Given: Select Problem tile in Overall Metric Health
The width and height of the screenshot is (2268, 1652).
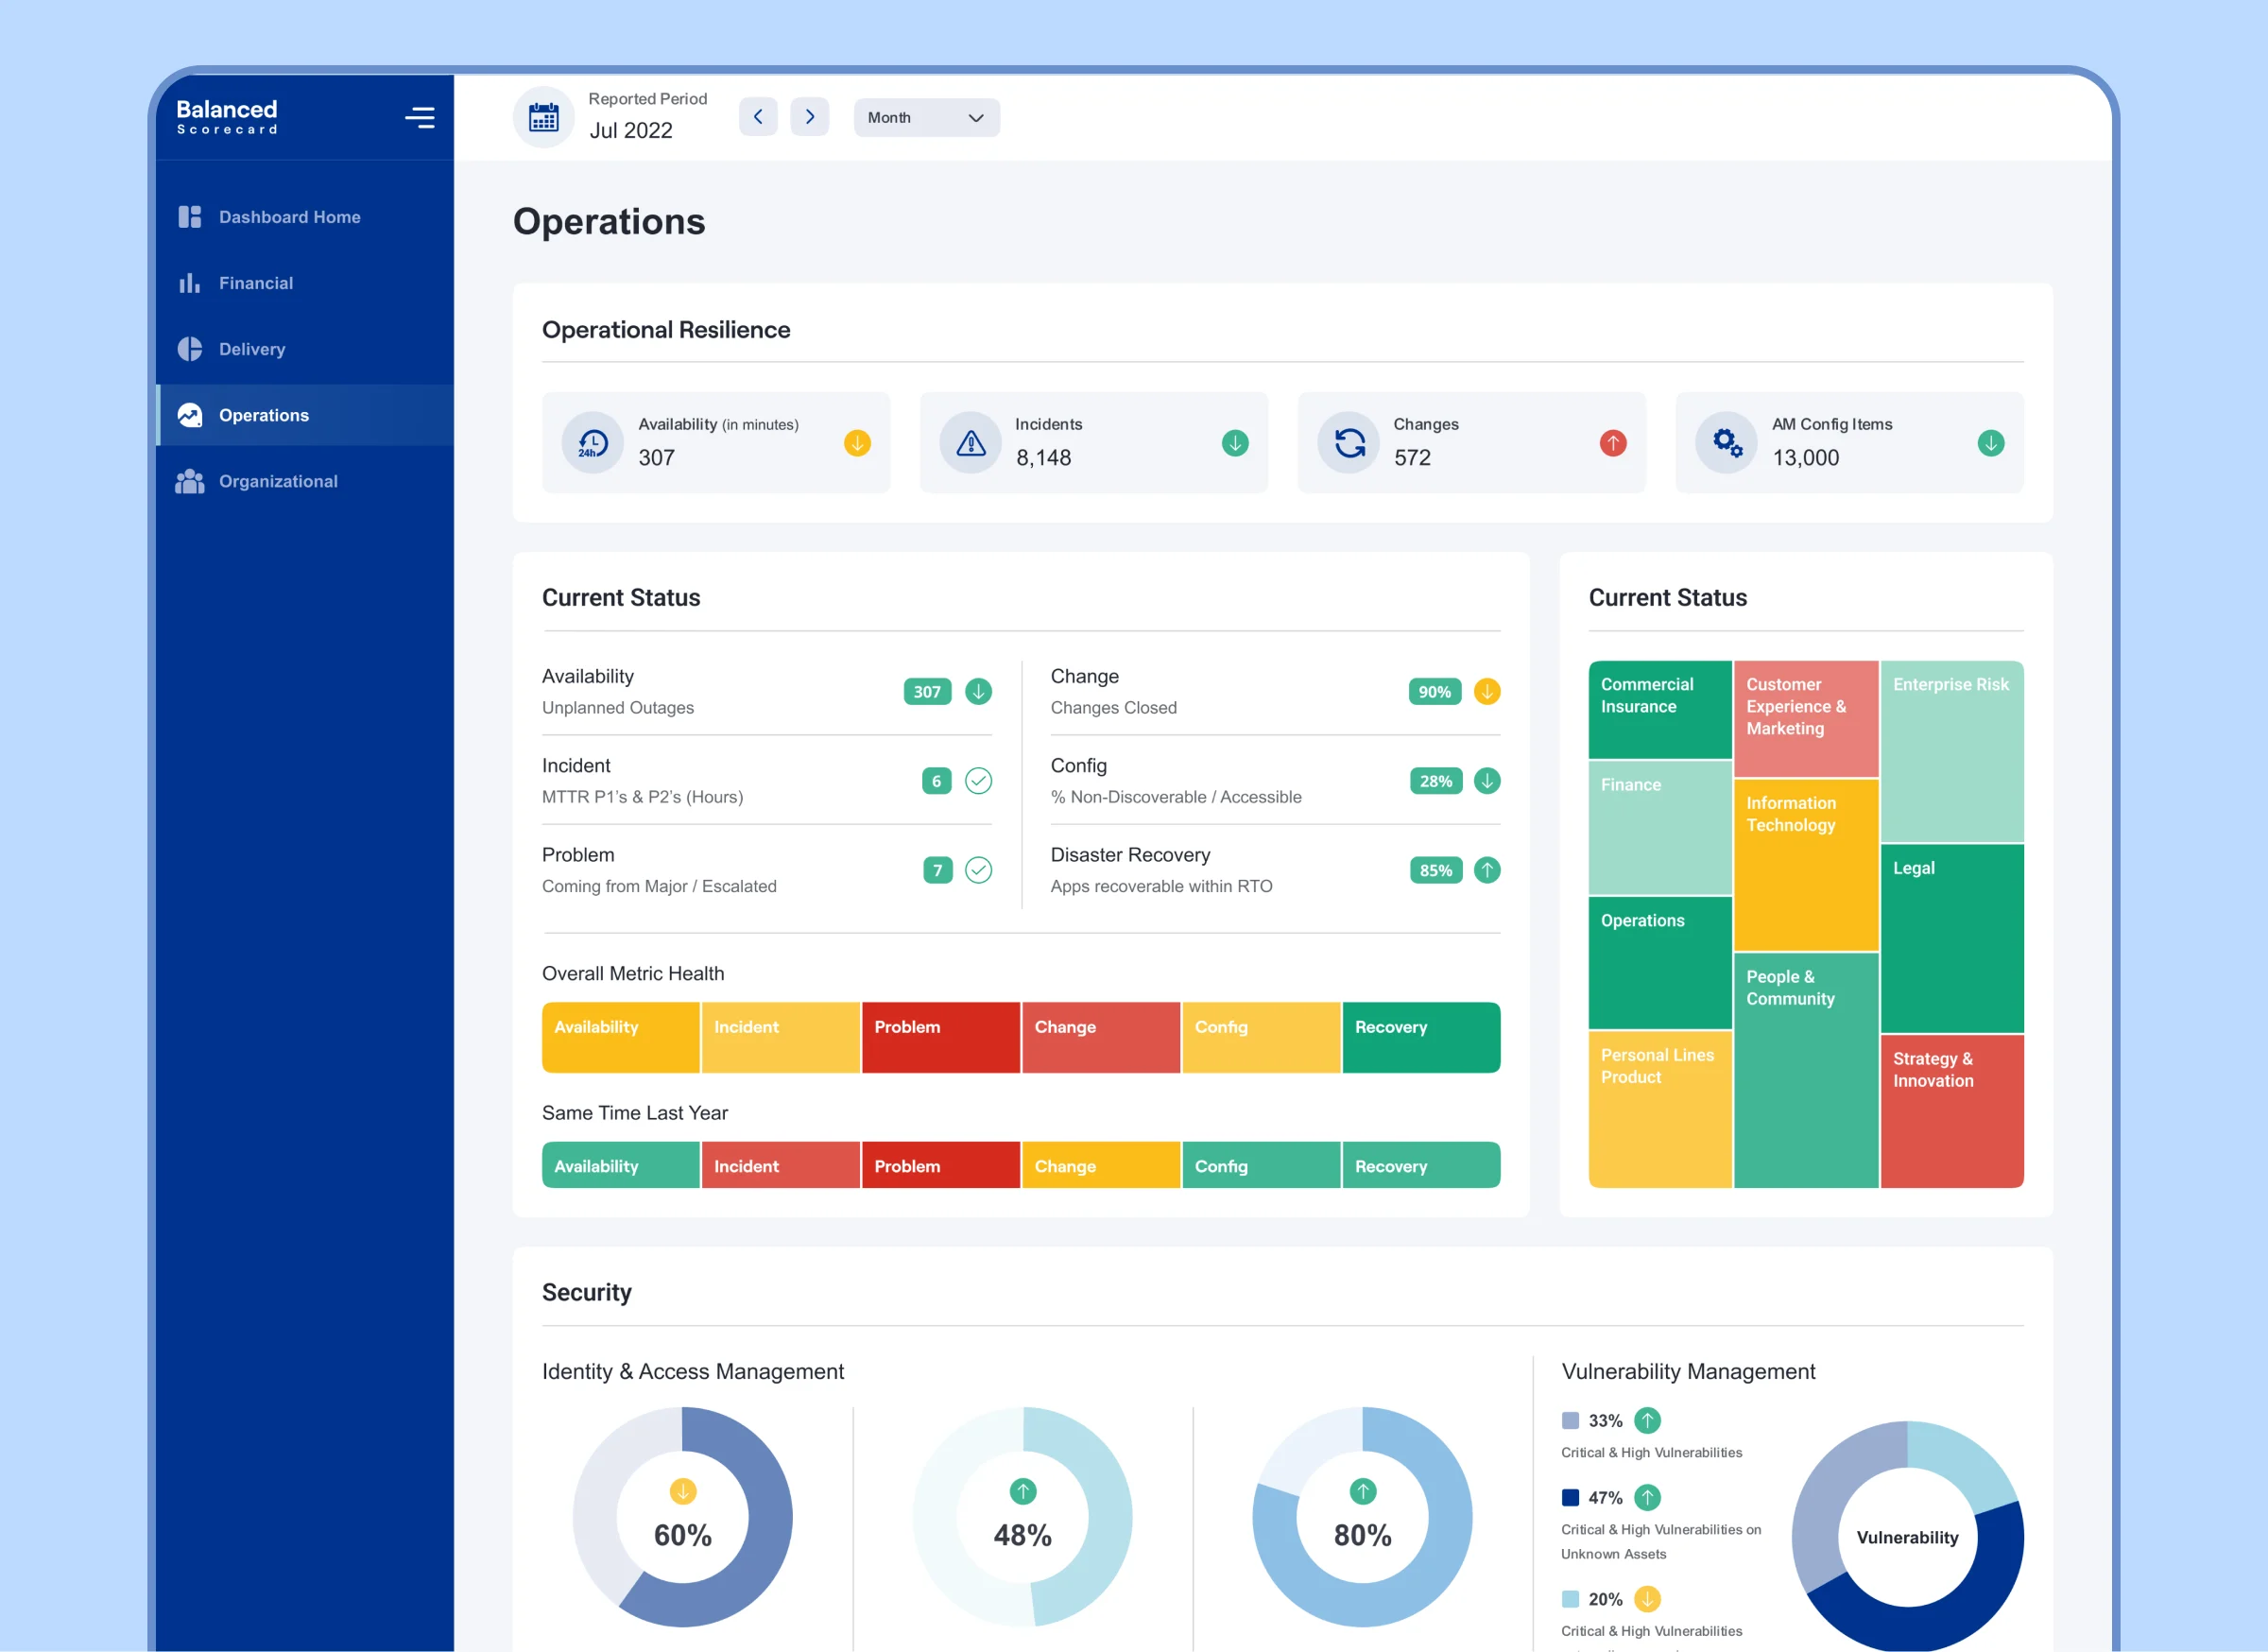Looking at the screenshot, I should point(941,1038).
